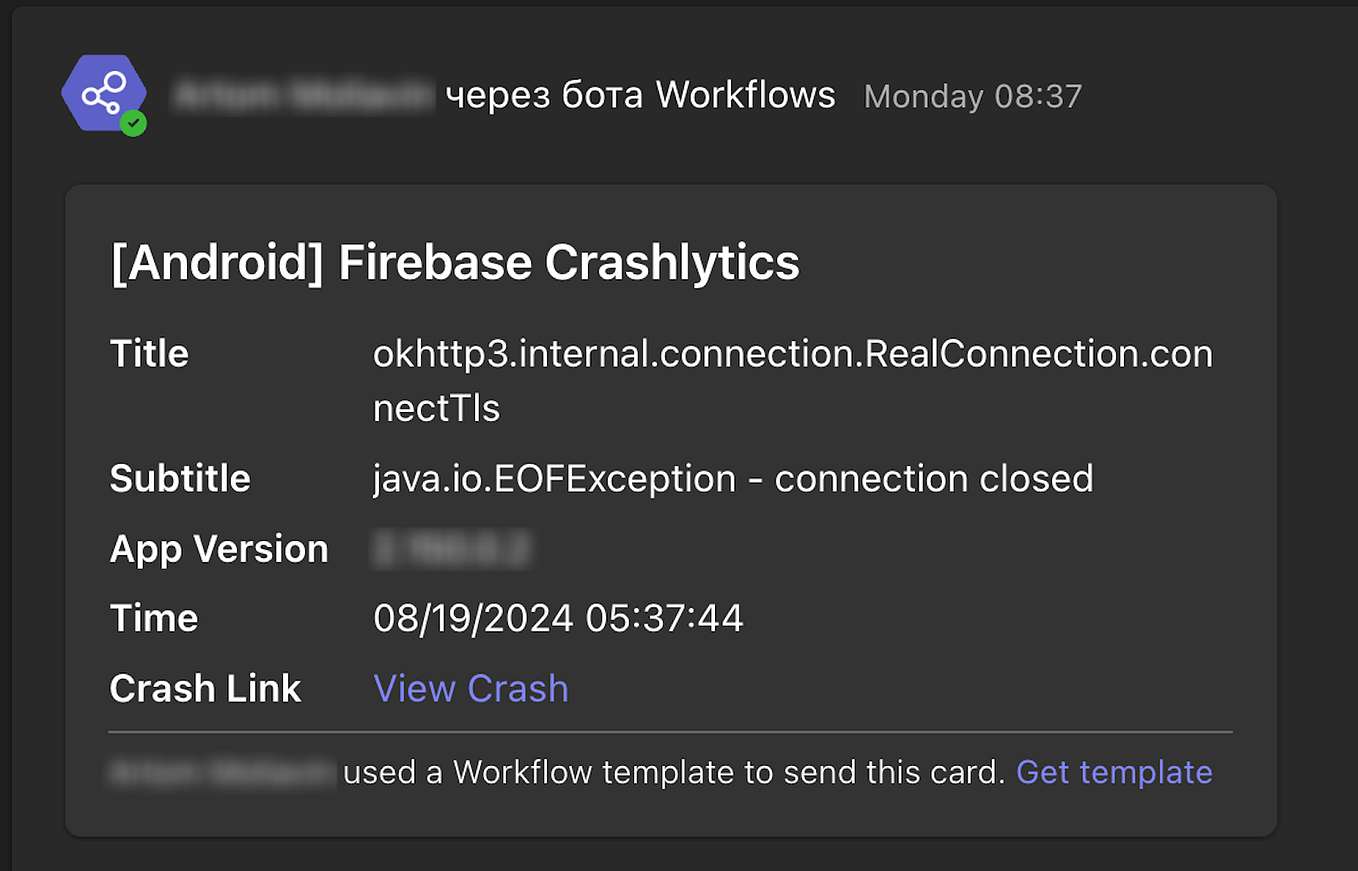Open the View Crash link
1358x871 pixels.
coord(470,688)
